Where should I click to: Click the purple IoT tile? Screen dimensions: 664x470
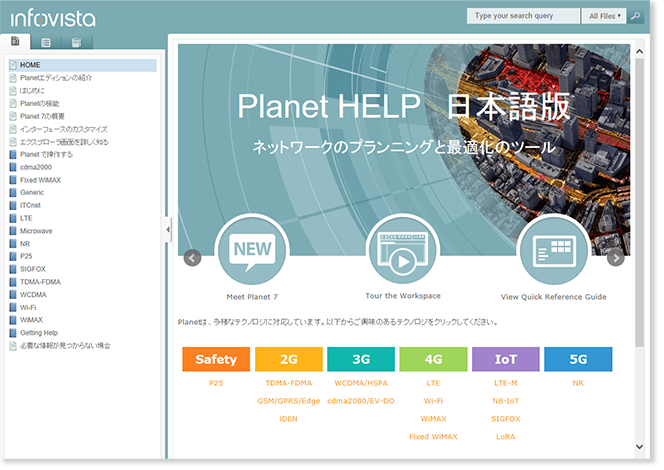(506, 359)
